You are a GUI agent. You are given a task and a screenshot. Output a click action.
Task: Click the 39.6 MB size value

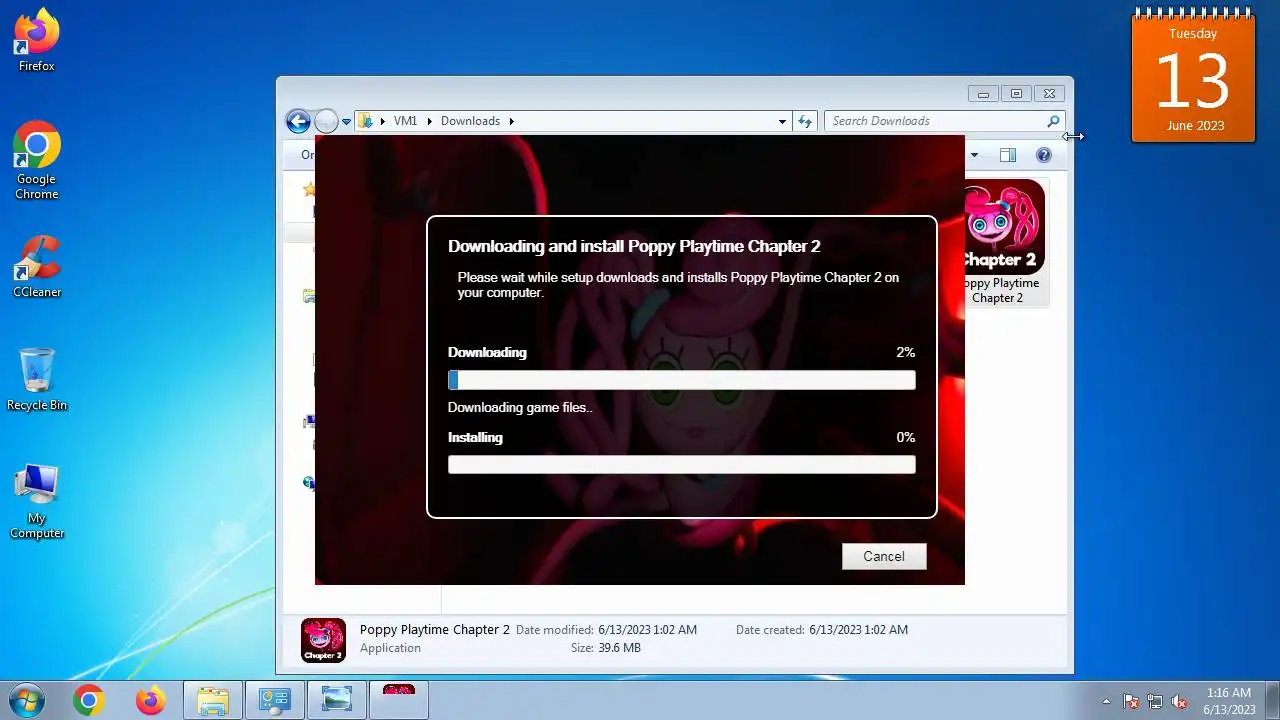(620, 648)
